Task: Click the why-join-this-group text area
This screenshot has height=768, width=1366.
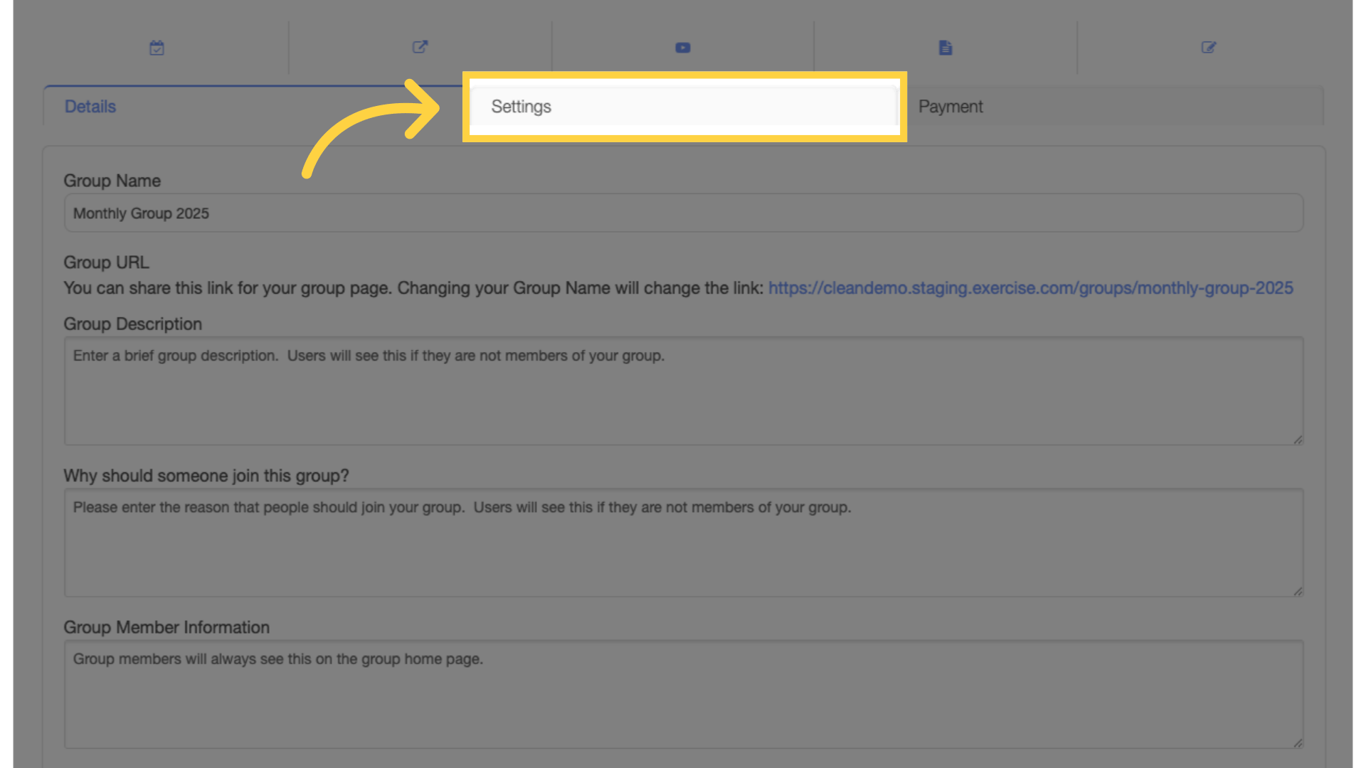Action: pyautogui.click(x=683, y=542)
